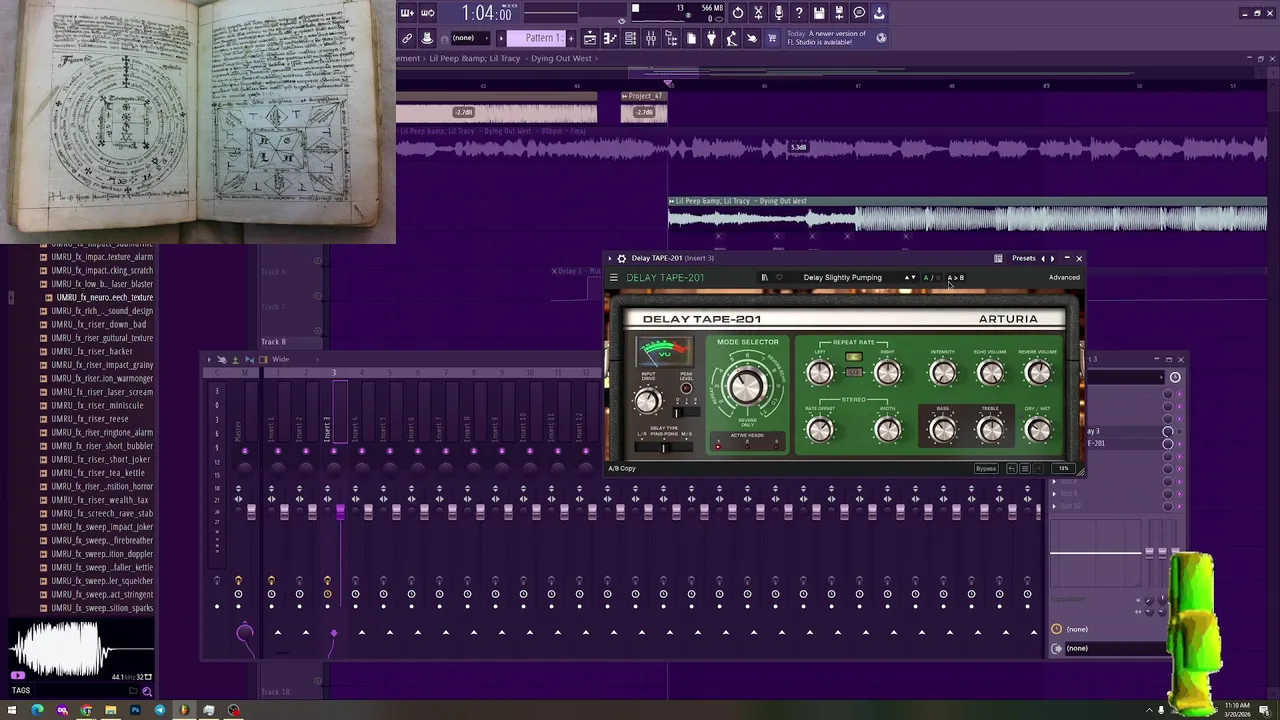
Task: Click the Master mixer volume fader
Action: (251, 512)
